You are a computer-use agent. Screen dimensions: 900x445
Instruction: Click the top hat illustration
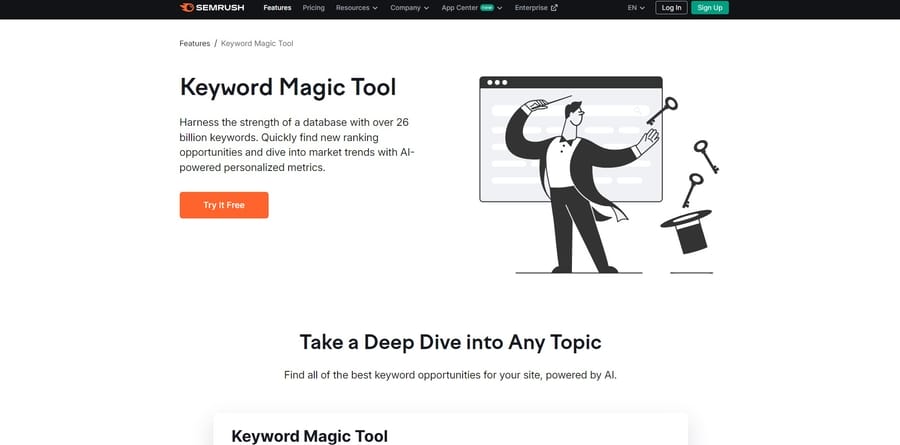click(x=686, y=231)
